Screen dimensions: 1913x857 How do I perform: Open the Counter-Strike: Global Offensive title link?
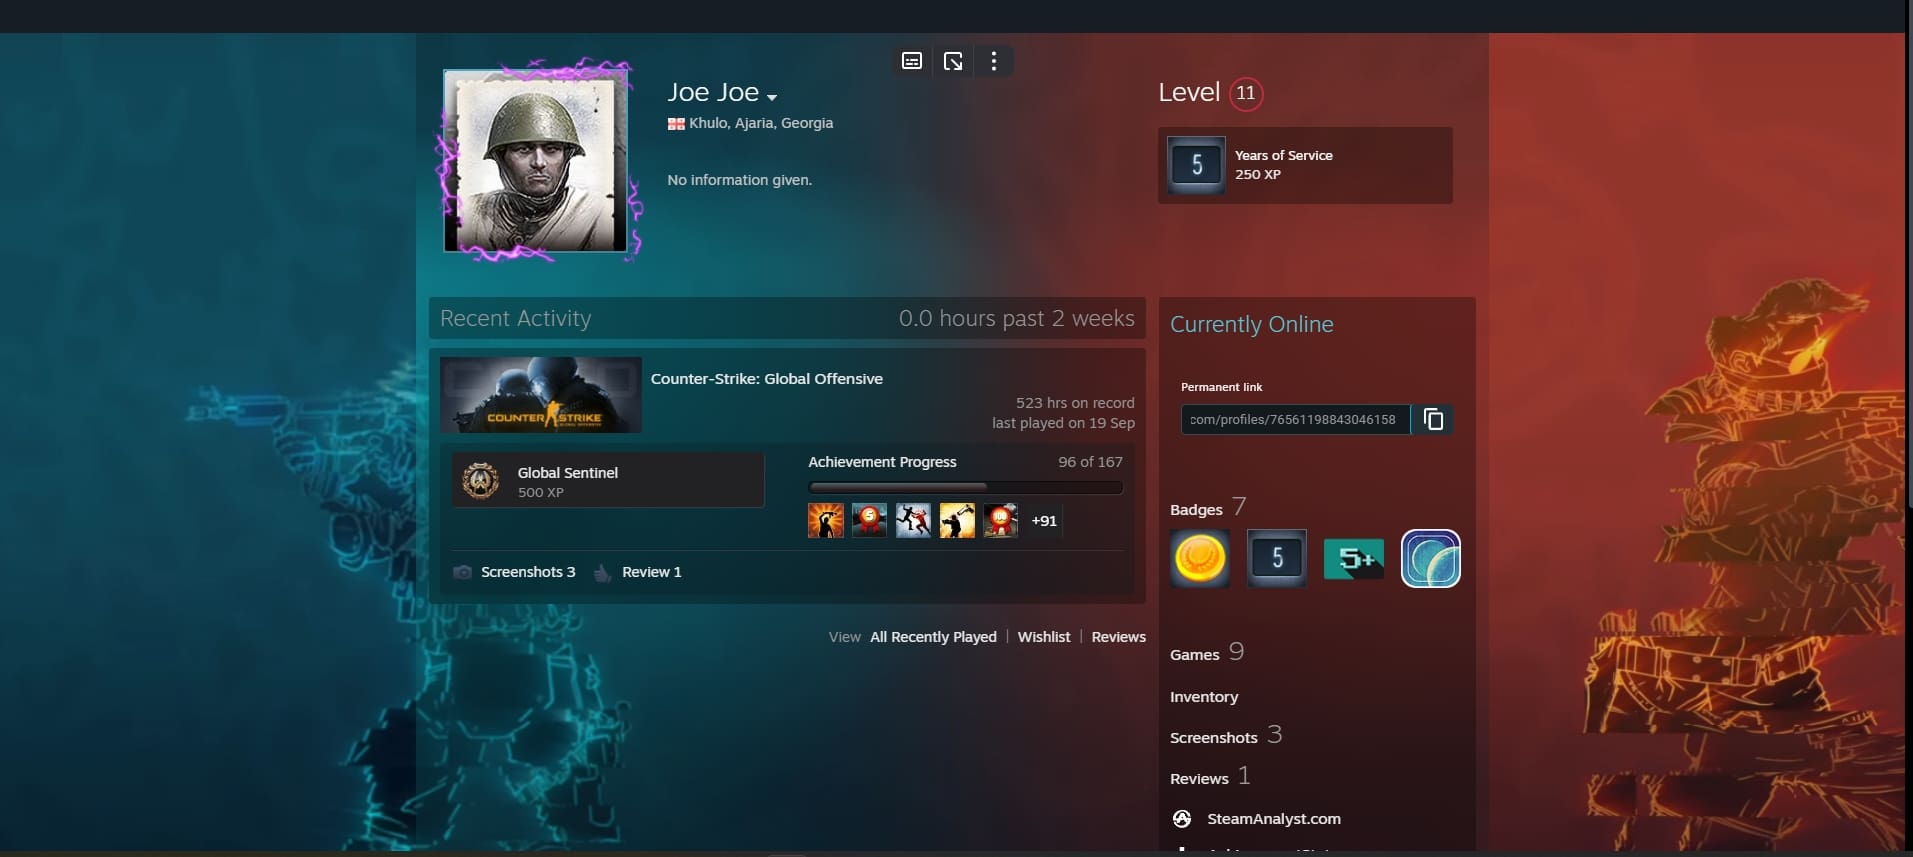[766, 379]
